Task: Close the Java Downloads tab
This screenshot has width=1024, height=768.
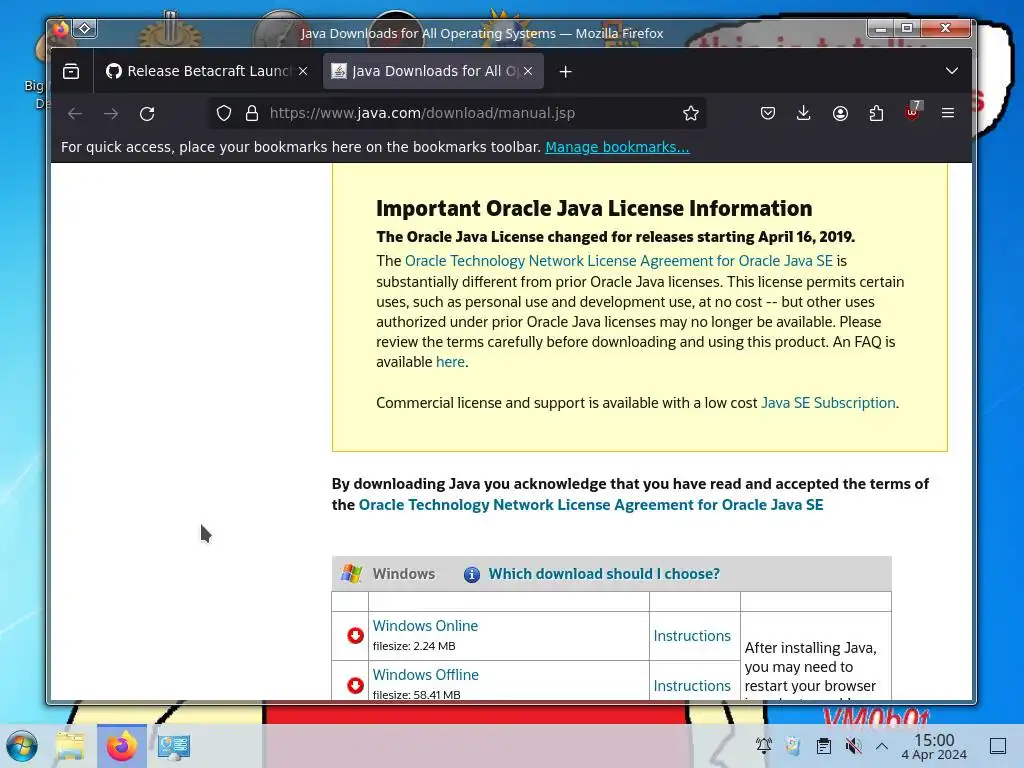Action: click(x=528, y=71)
